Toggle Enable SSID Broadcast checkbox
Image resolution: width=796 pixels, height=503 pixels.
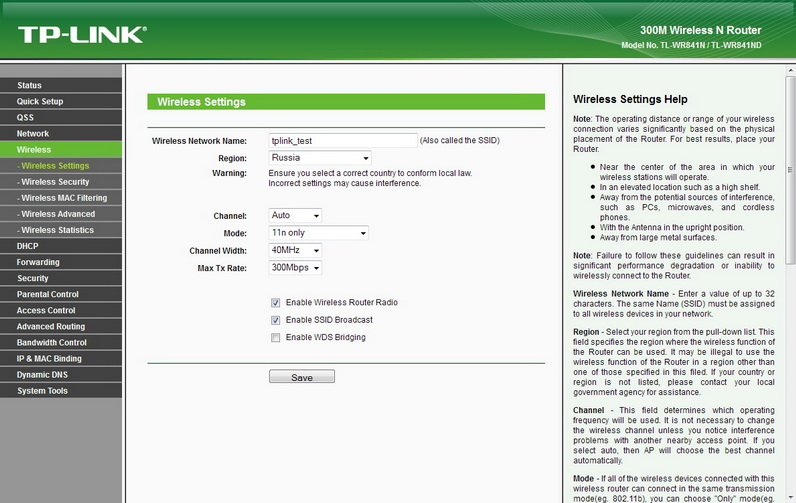[x=275, y=320]
